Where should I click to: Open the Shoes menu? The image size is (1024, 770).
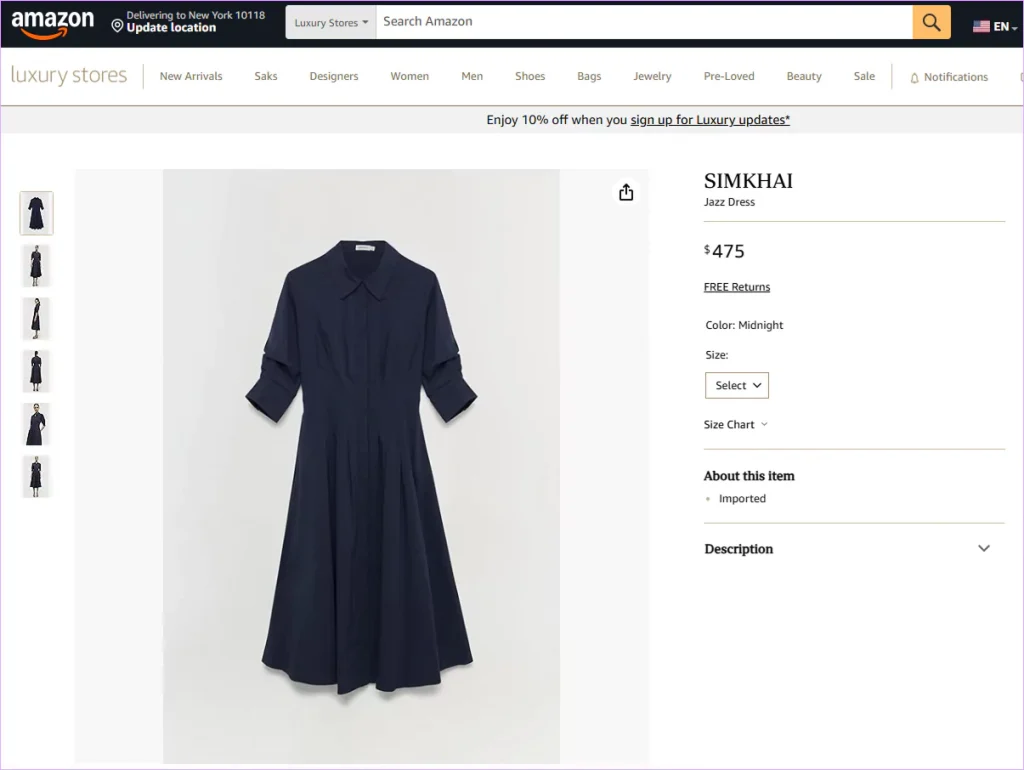pyautogui.click(x=530, y=76)
